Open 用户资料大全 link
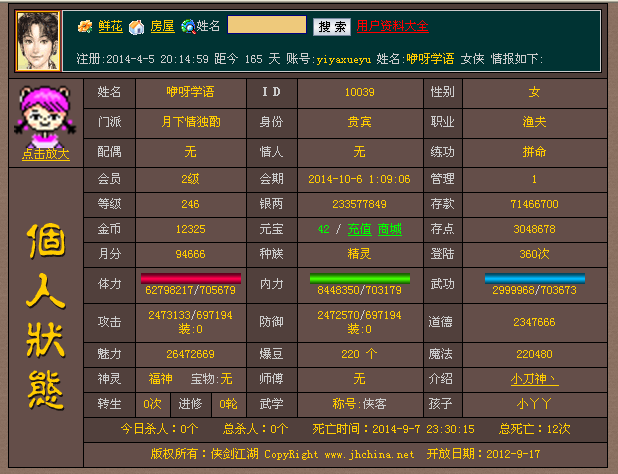Screen dimensions: 618x474 pos(393,26)
